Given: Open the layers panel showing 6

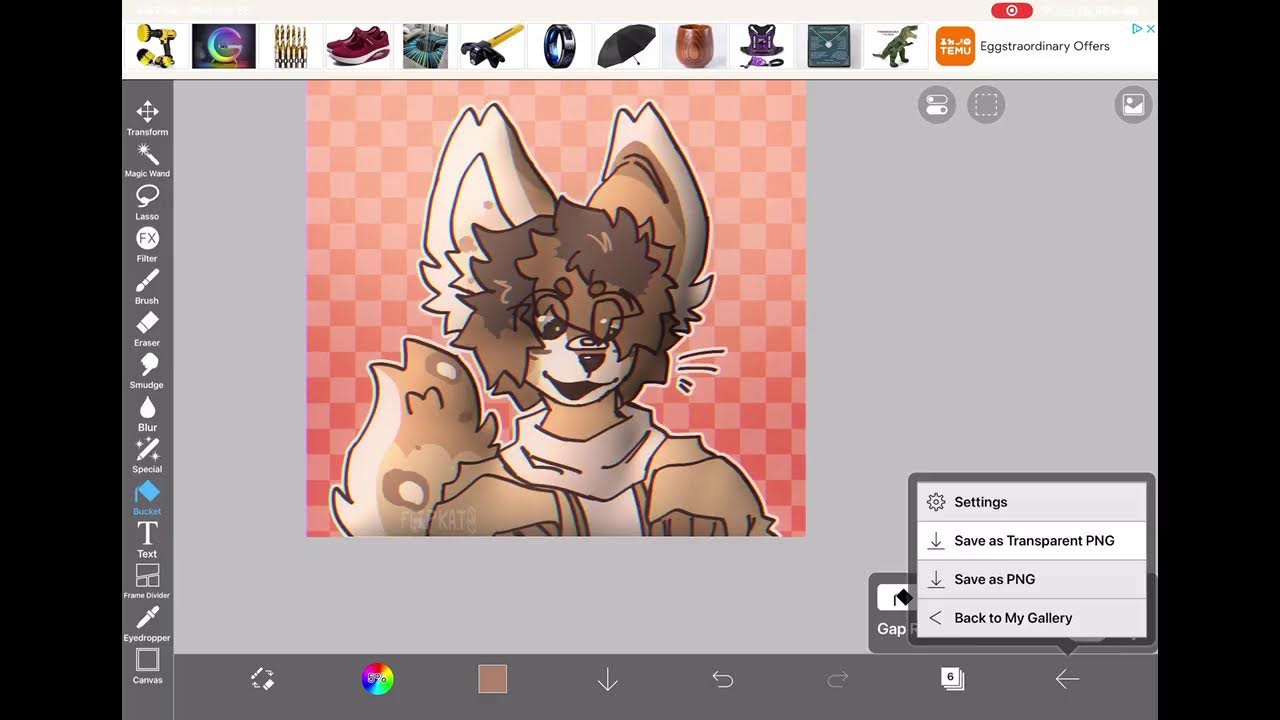Looking at the screenshot, I should point(952,679).
